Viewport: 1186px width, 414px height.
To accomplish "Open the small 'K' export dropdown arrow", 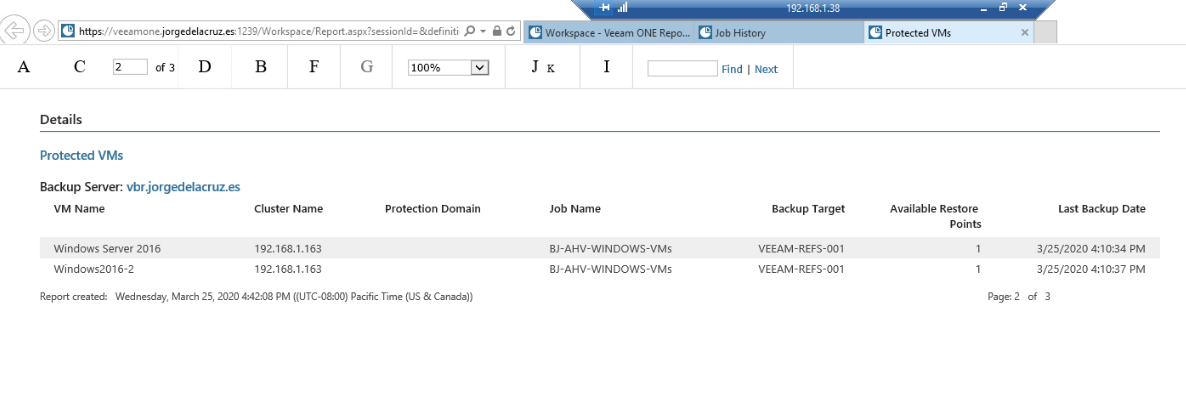I will pos(551,69).
